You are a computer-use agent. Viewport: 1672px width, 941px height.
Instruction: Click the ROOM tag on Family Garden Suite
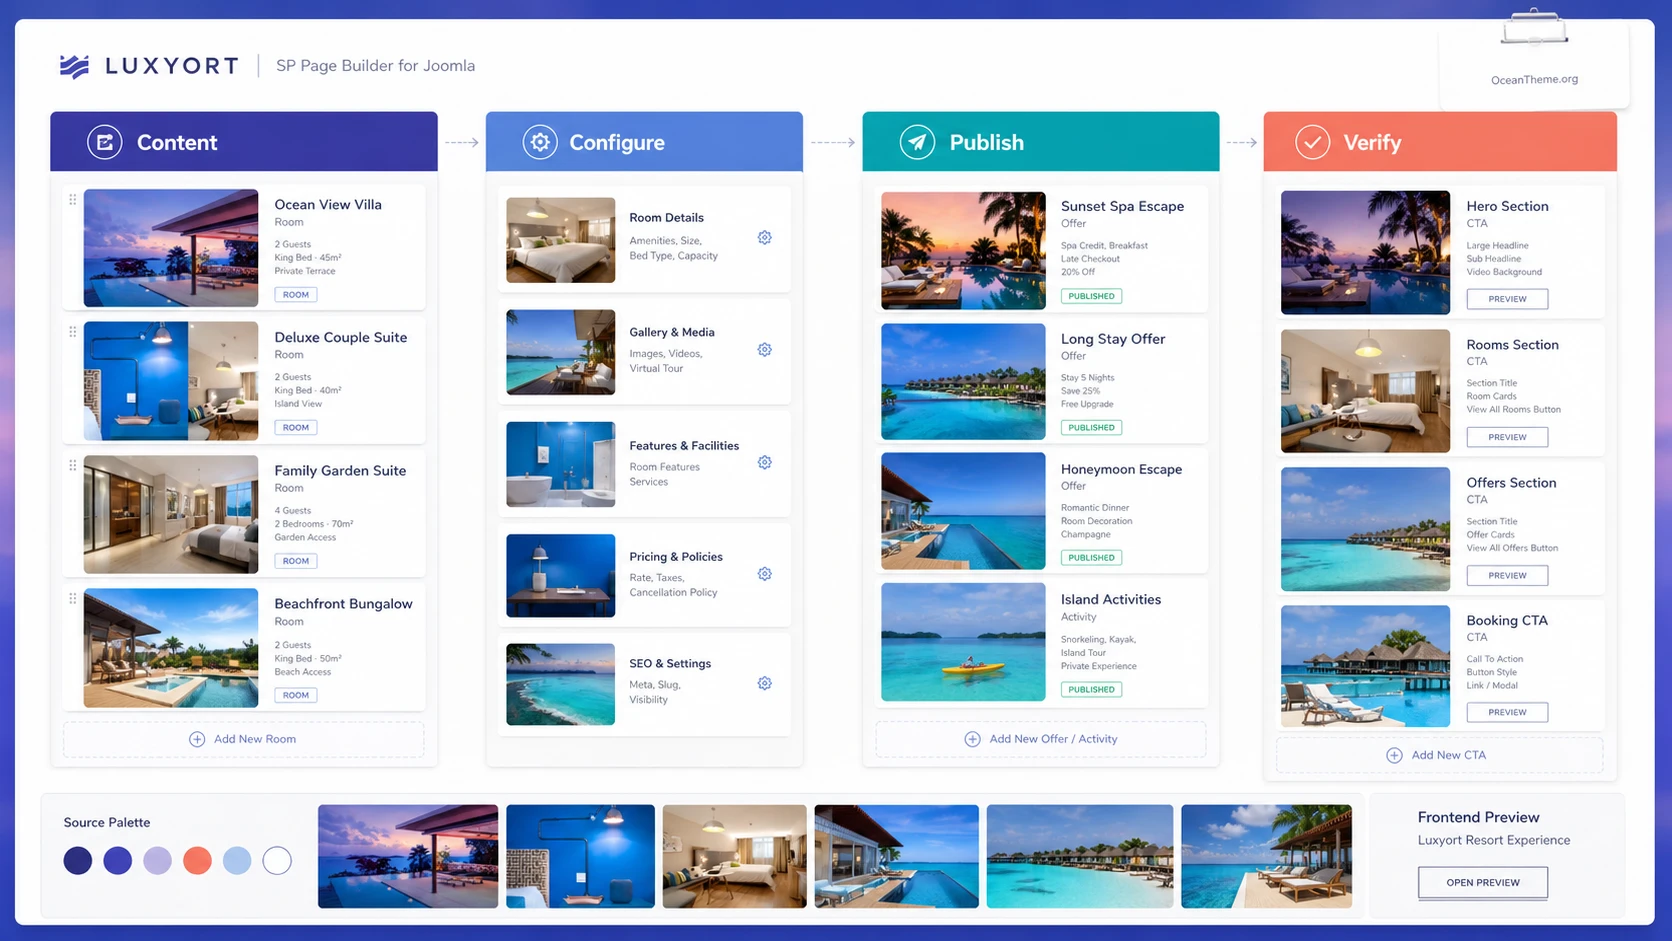point(296,561)
